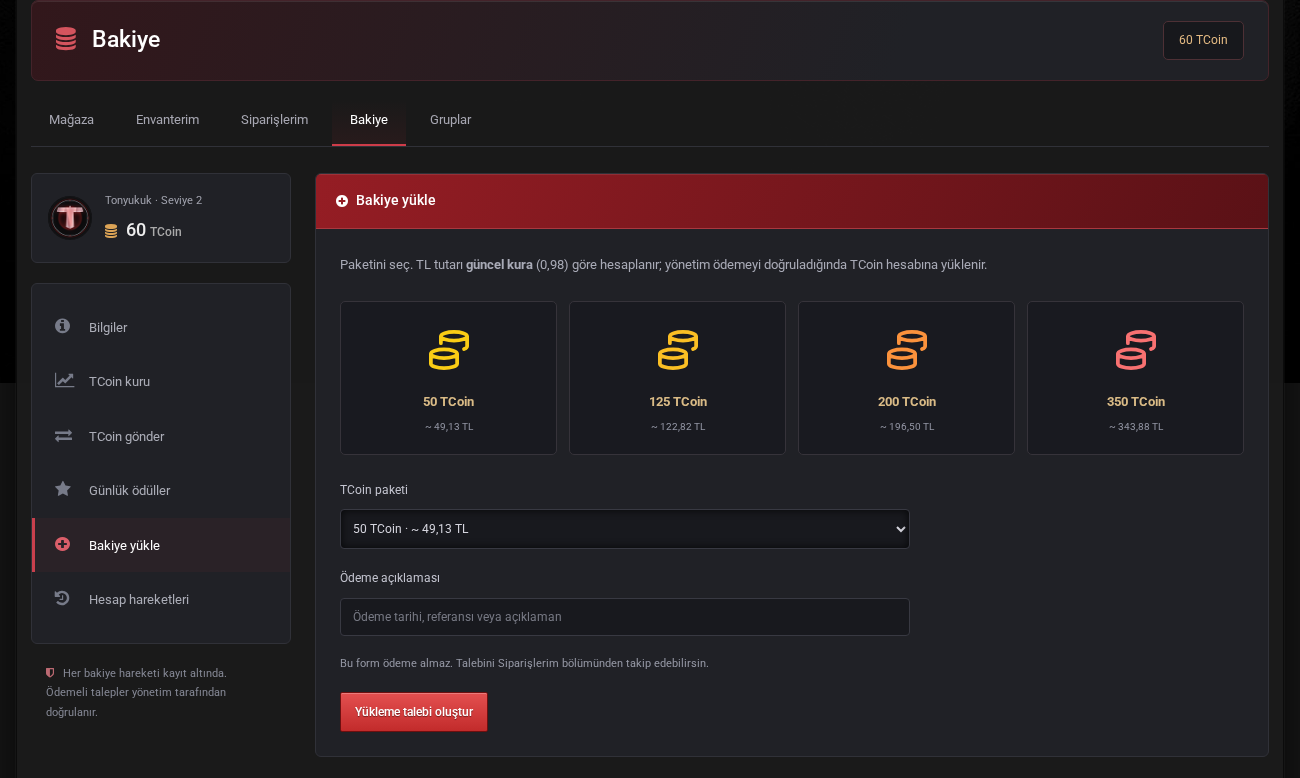Screen dimensions: 1300x778
Task: Click Yükleme talebi oluştur button
Action: (x=414, y=712)
